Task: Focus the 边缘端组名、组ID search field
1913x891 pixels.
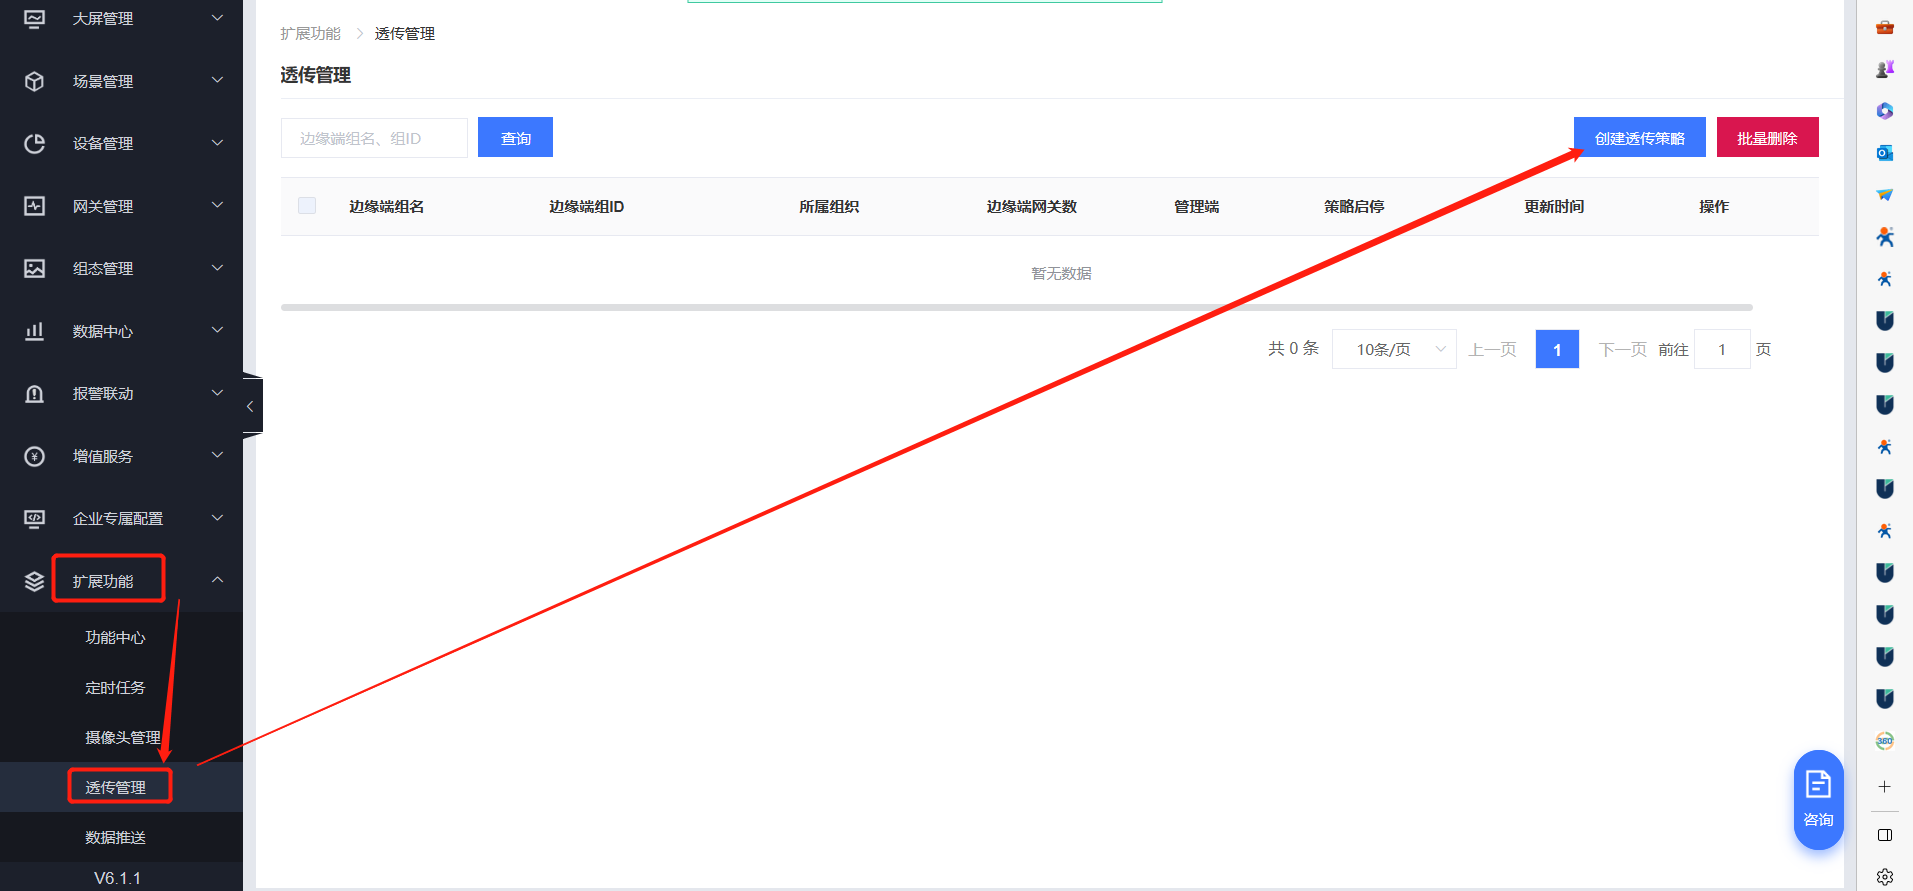Action: [374, 138]
